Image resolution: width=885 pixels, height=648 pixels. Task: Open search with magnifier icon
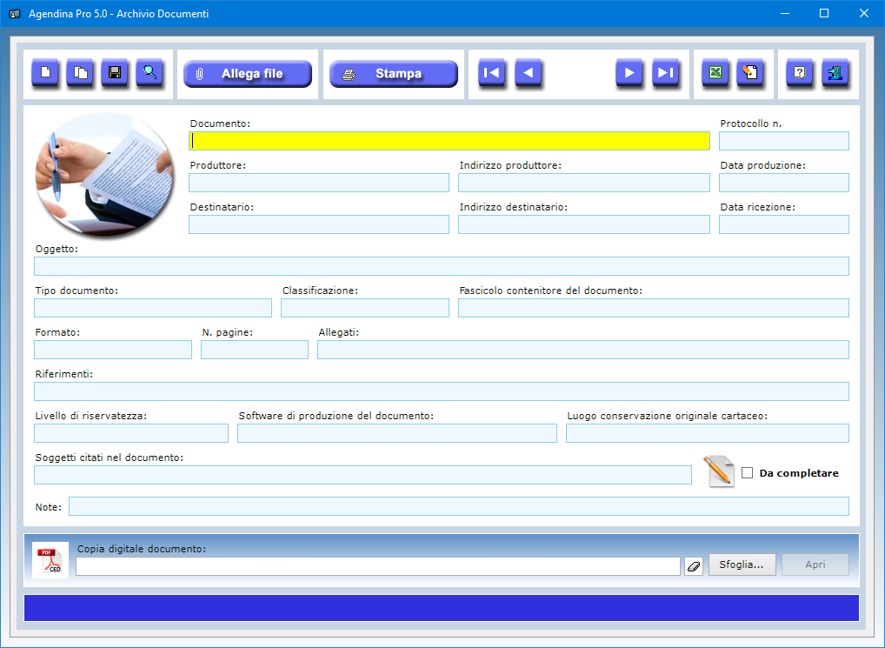(x=150, y=73)
